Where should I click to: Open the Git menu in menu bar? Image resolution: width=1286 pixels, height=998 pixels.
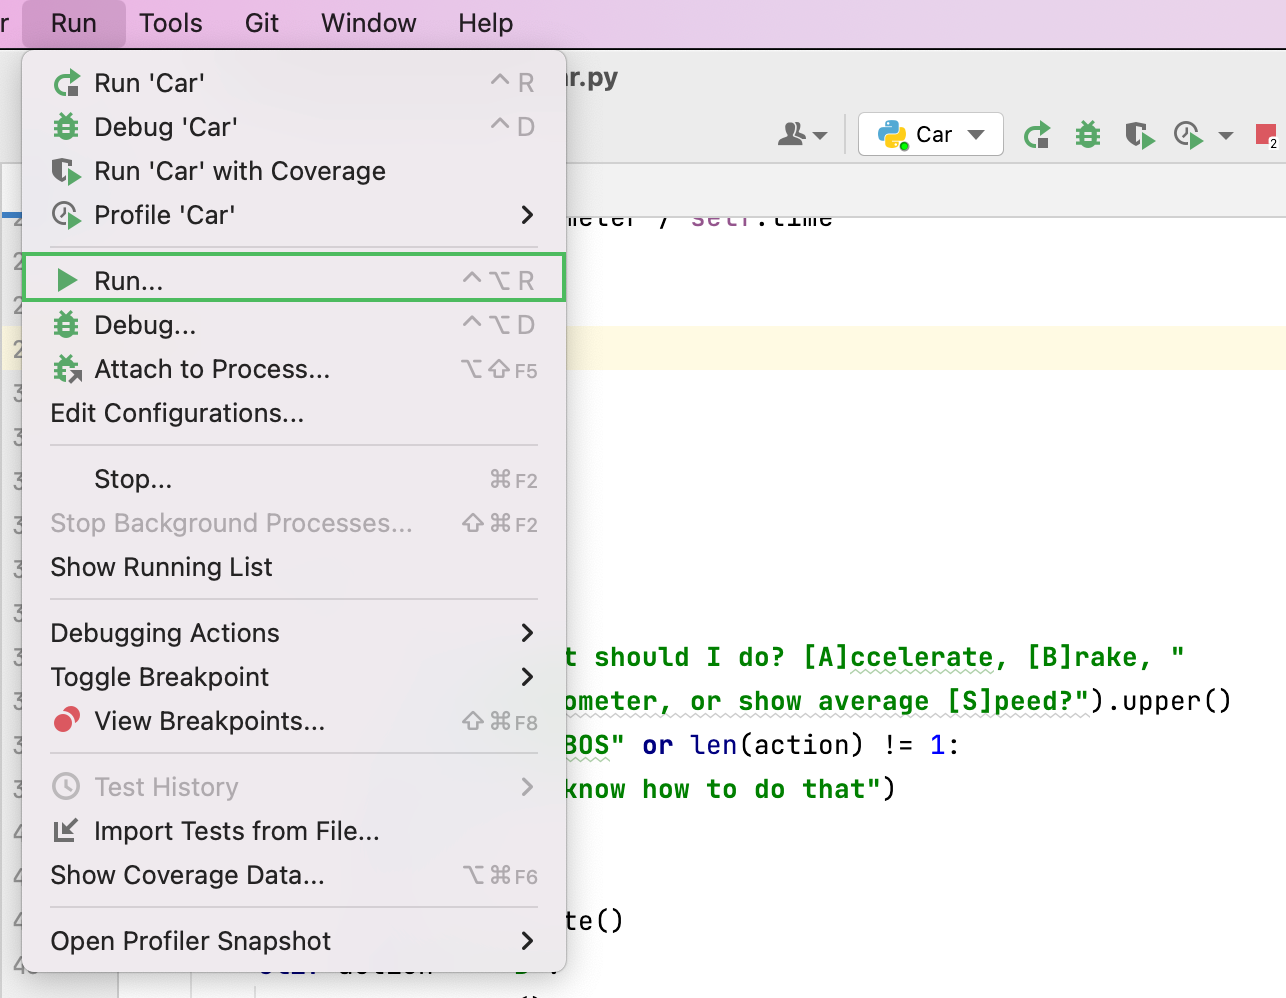pyautogui.click(x=261, y=23)
